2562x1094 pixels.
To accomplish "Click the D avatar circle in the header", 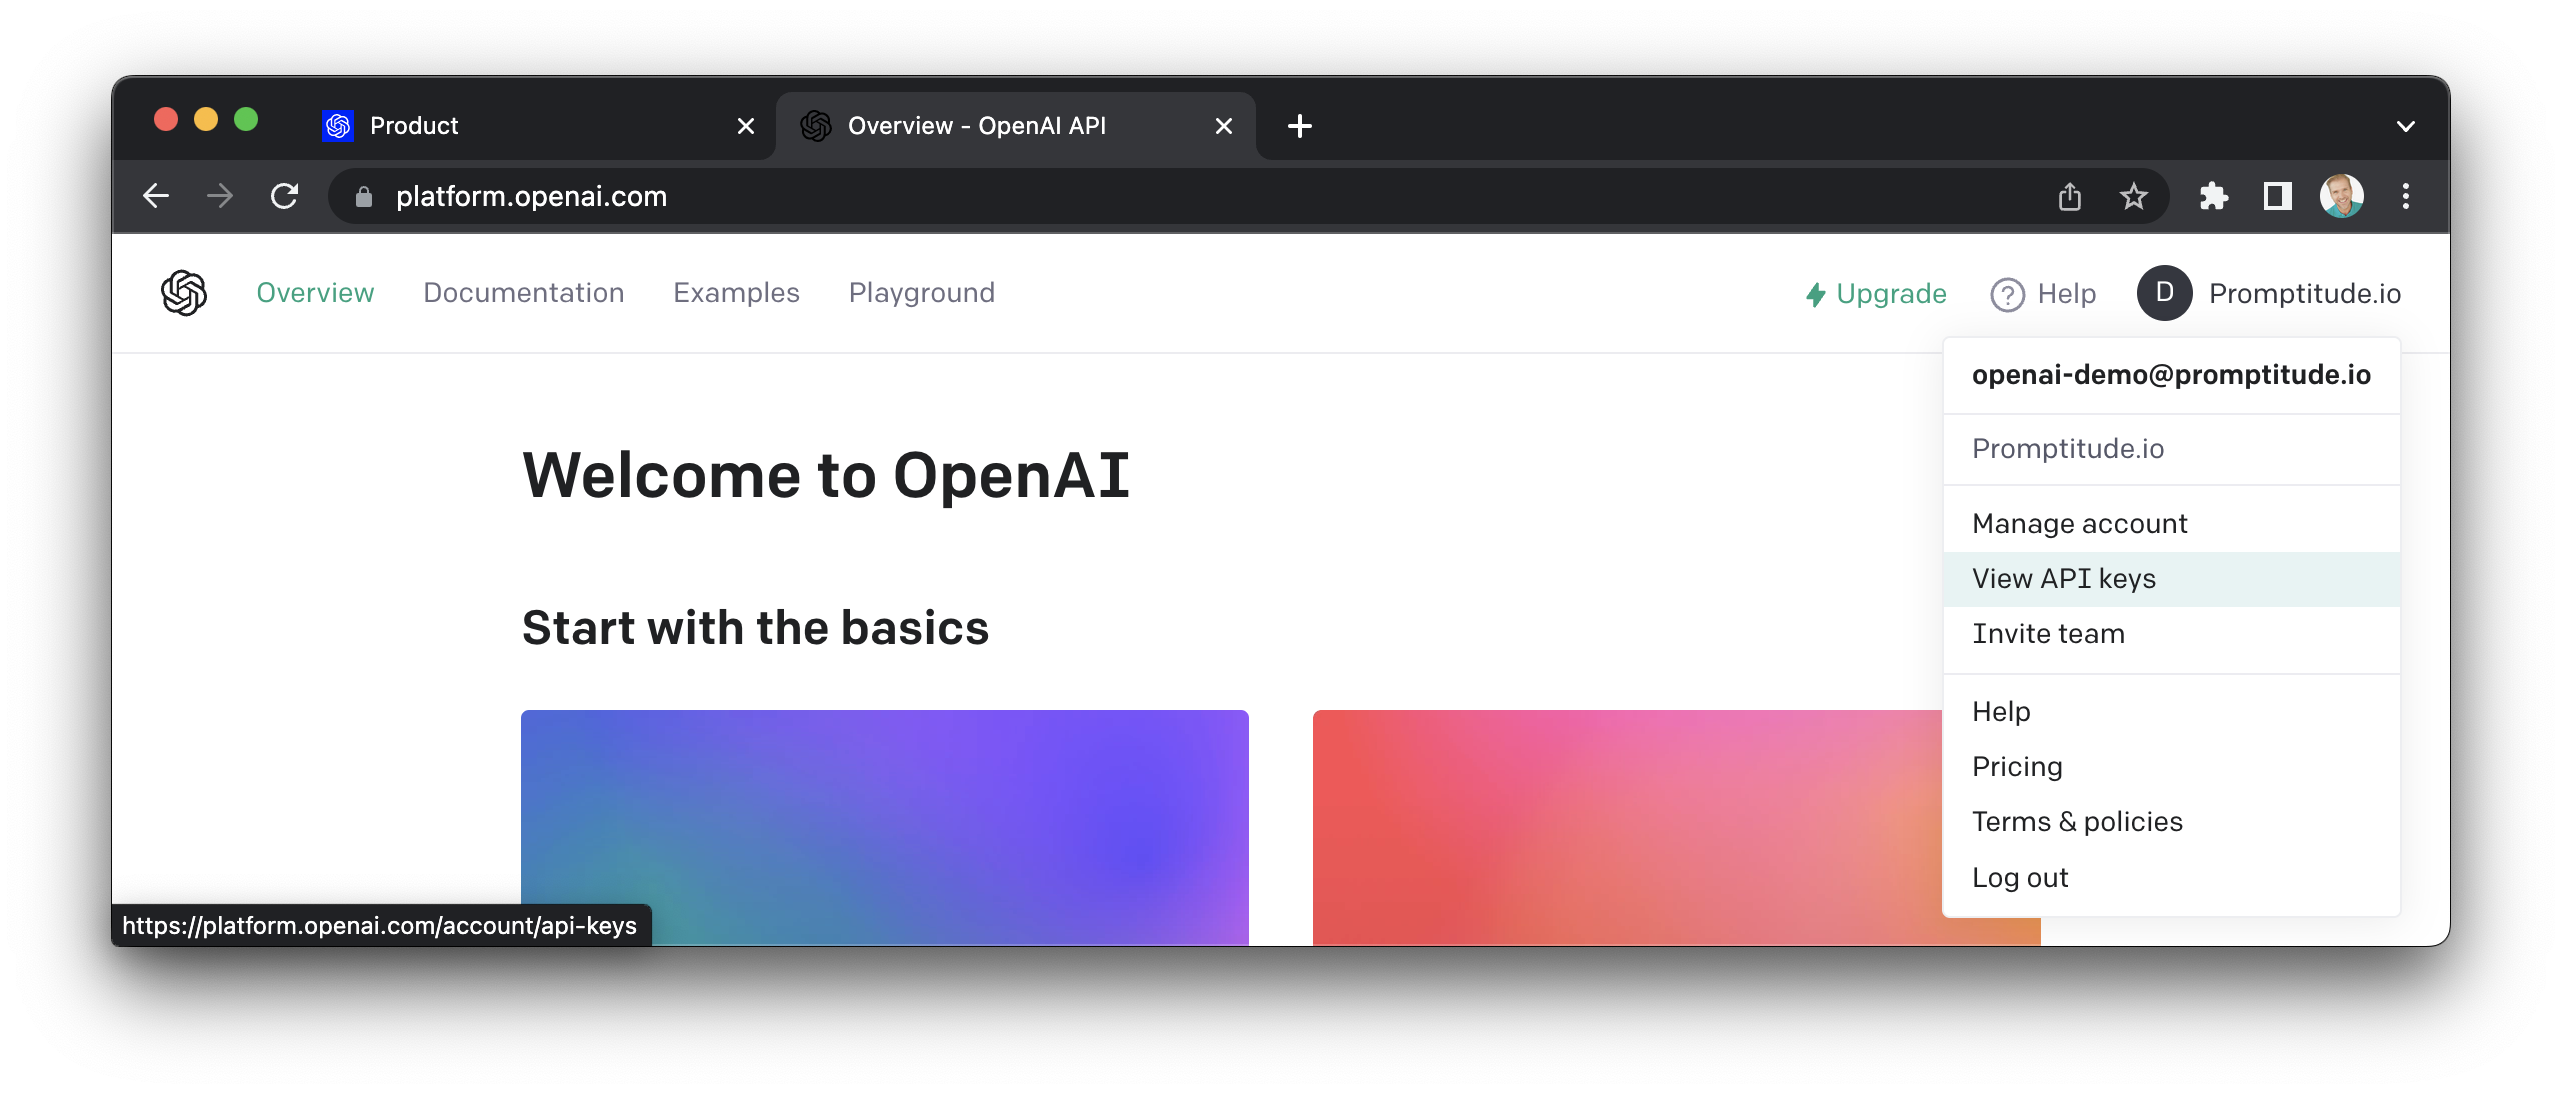I will tap(2164, 293).
